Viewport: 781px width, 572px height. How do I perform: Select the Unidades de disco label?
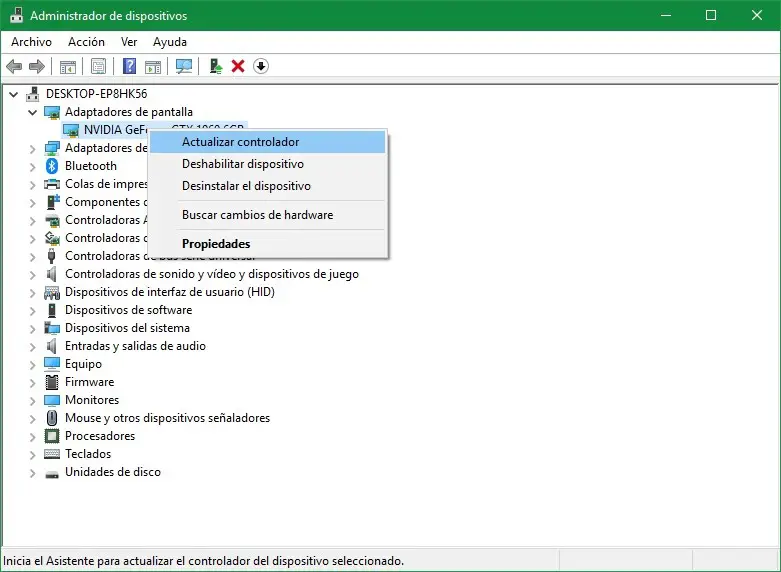tap(113, 472)
